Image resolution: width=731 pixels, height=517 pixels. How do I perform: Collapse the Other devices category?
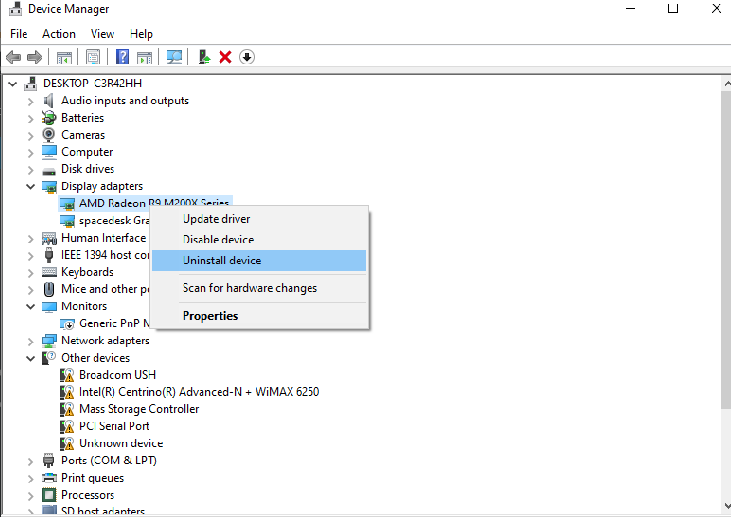coord(31,358)
